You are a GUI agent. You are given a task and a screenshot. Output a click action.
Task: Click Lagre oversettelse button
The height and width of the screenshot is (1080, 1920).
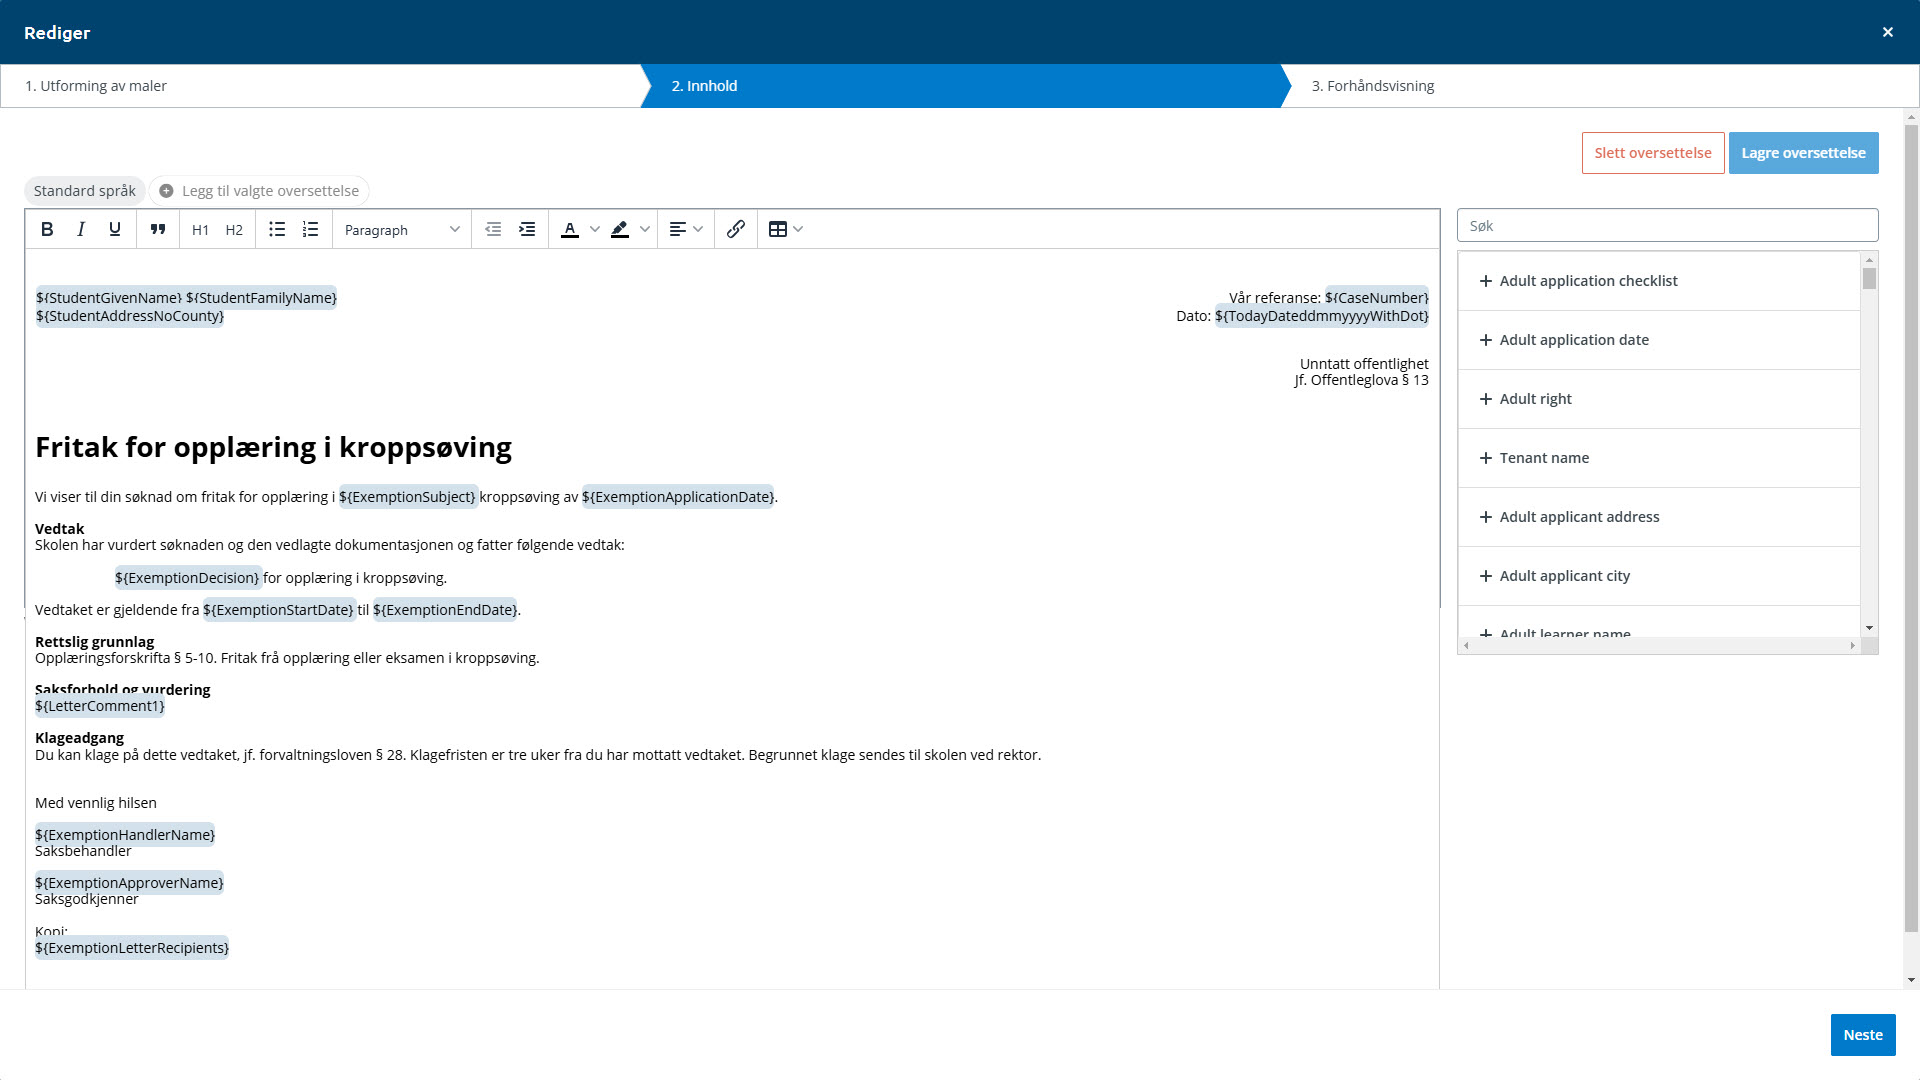pyautogui.click(x=1803, y=153)
